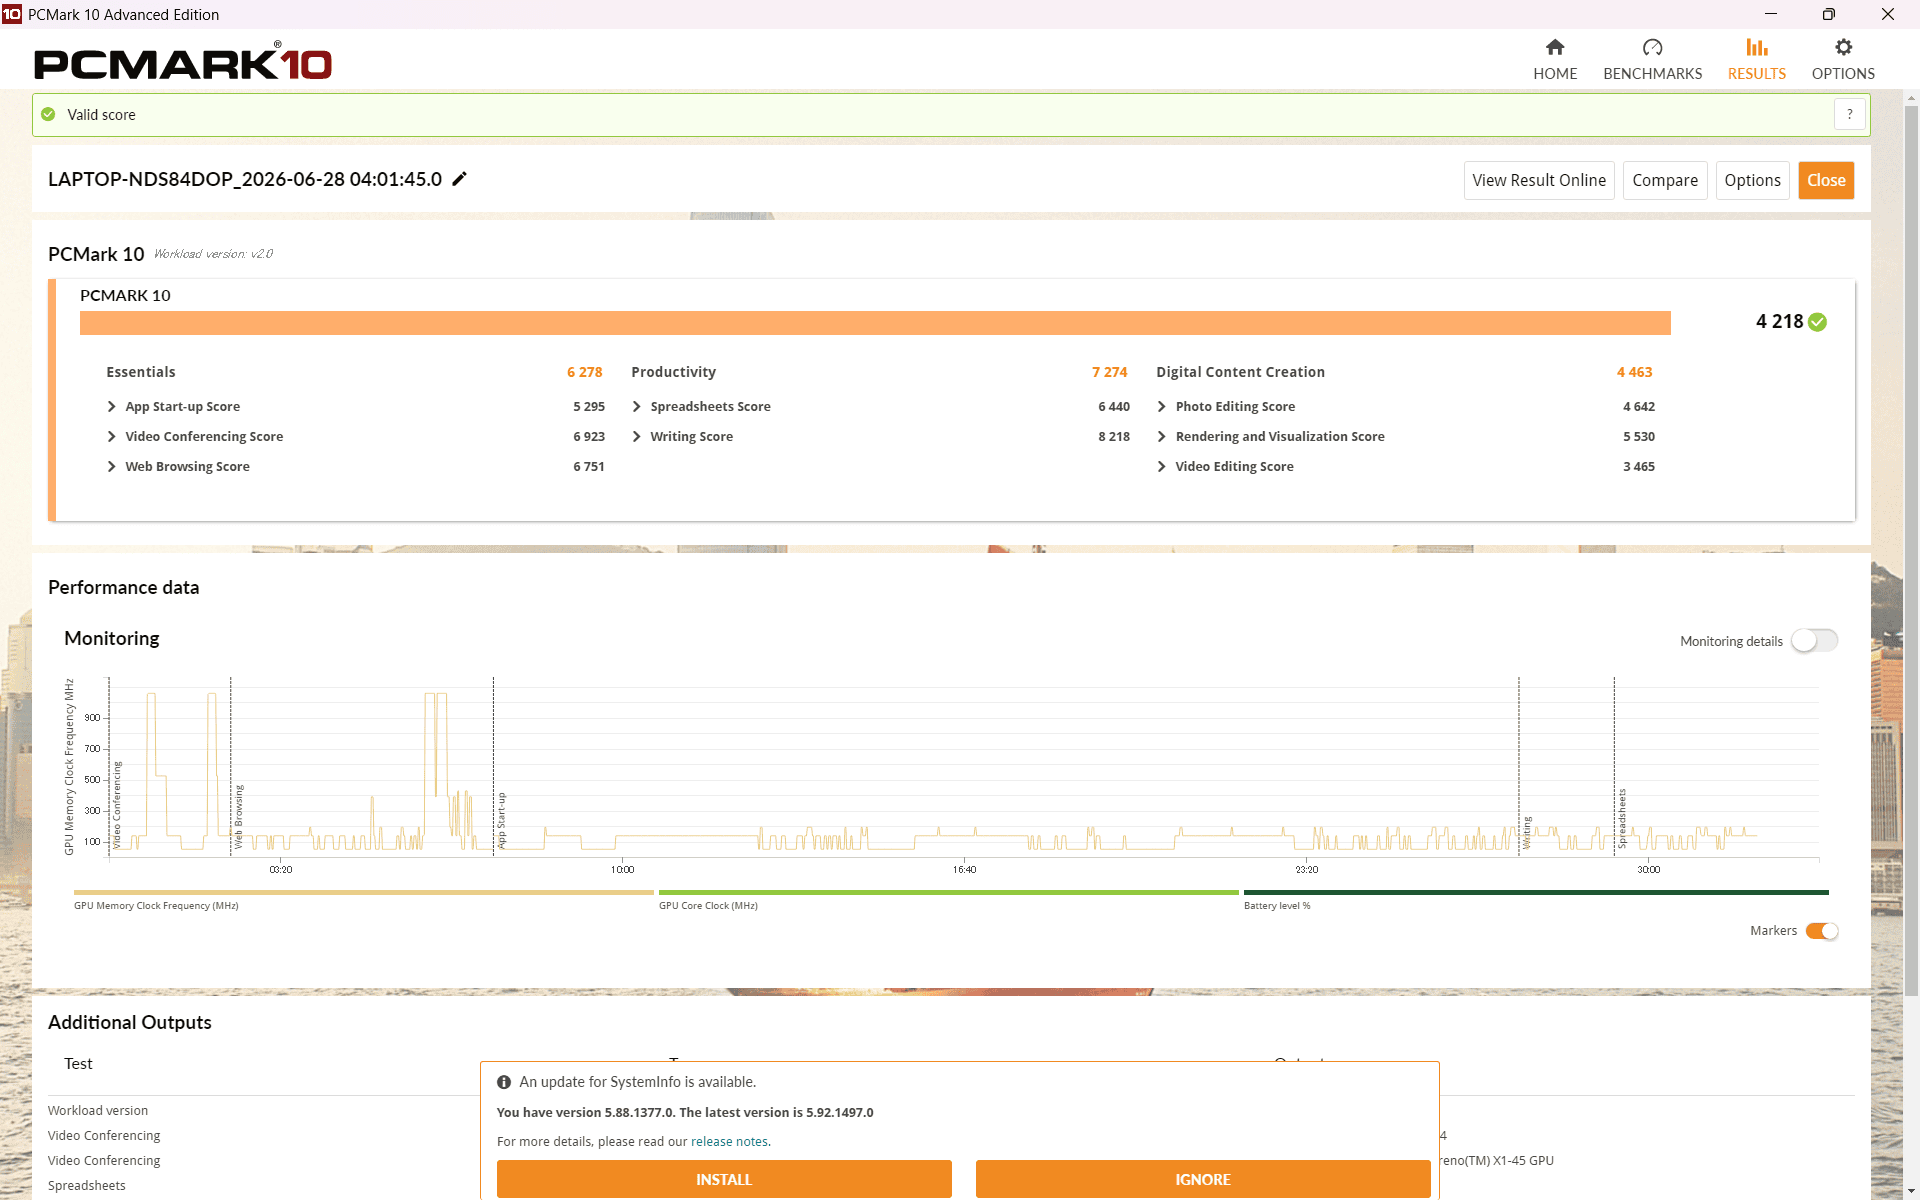Open the Benchmarks gauge icon
Viewport: 1920px width, 1200px height.
pos(1652,47)
